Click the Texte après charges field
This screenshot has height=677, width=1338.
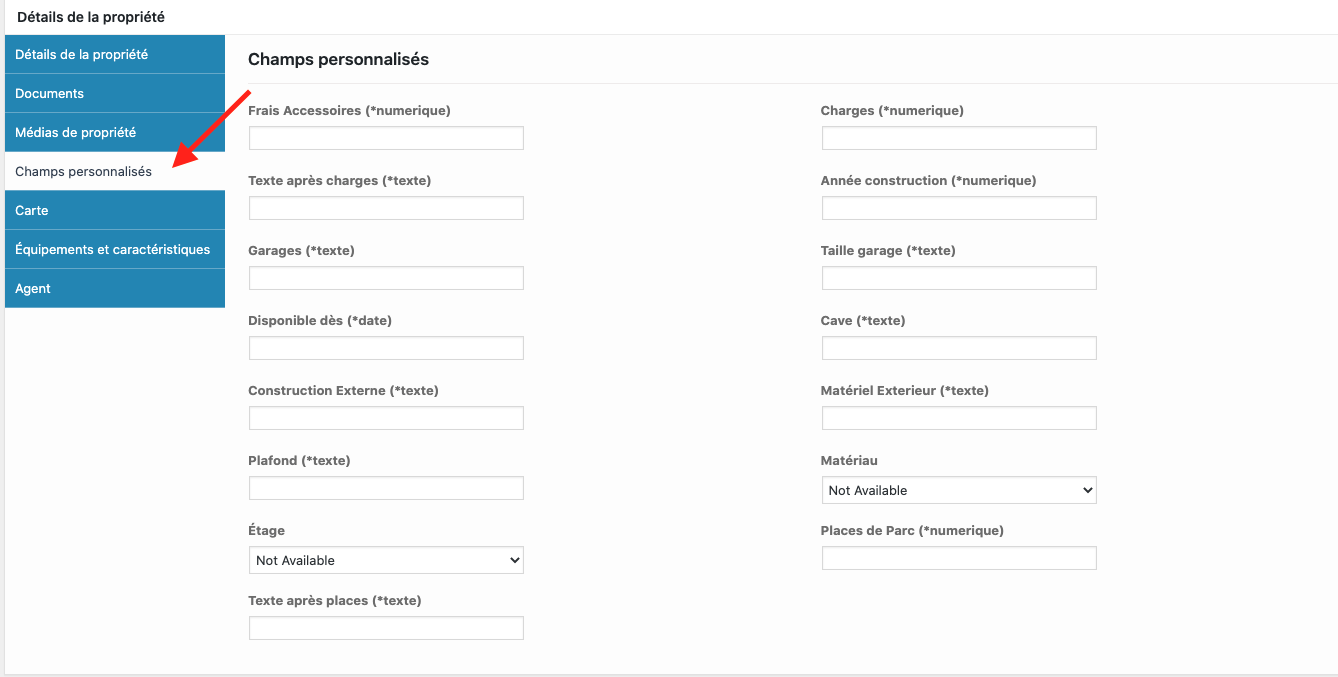coord(386,208)
